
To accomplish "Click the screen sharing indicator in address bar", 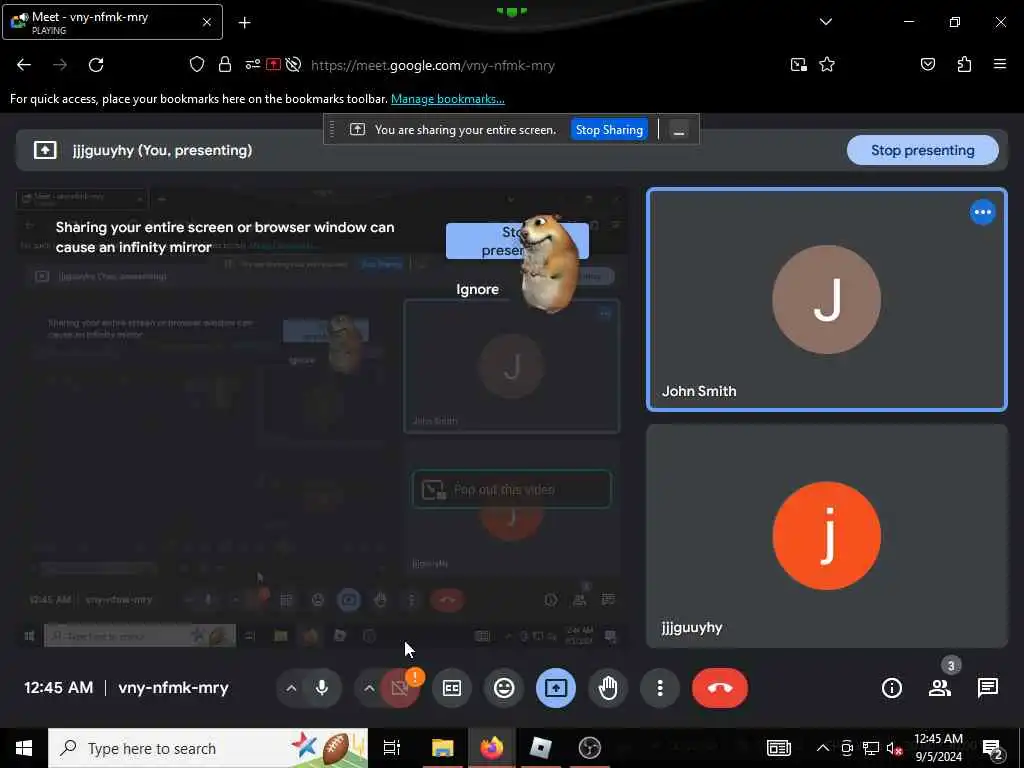I will (274, 65).
